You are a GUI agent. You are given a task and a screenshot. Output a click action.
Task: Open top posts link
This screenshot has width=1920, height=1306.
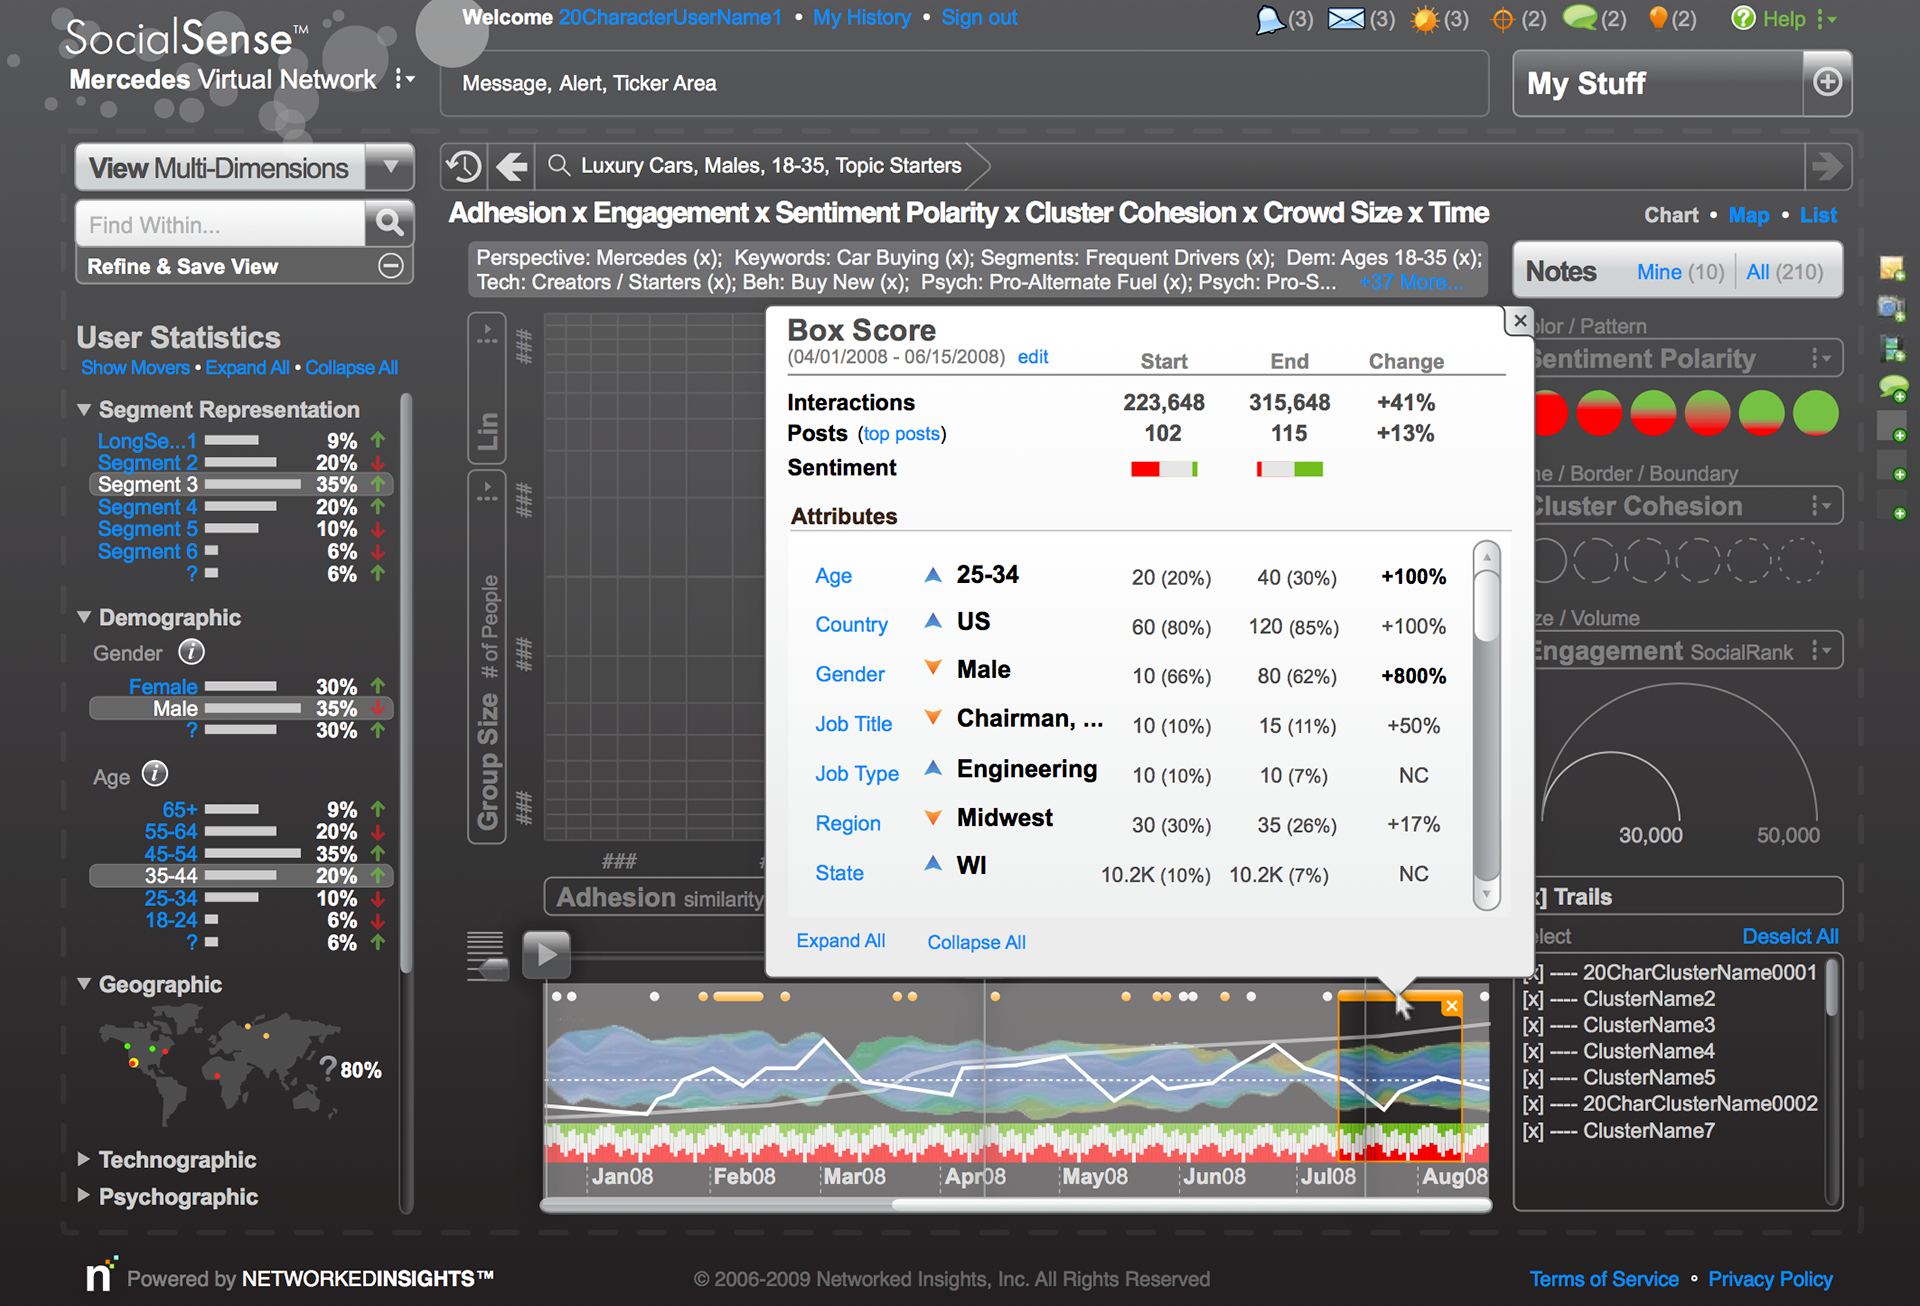point(902,434)
